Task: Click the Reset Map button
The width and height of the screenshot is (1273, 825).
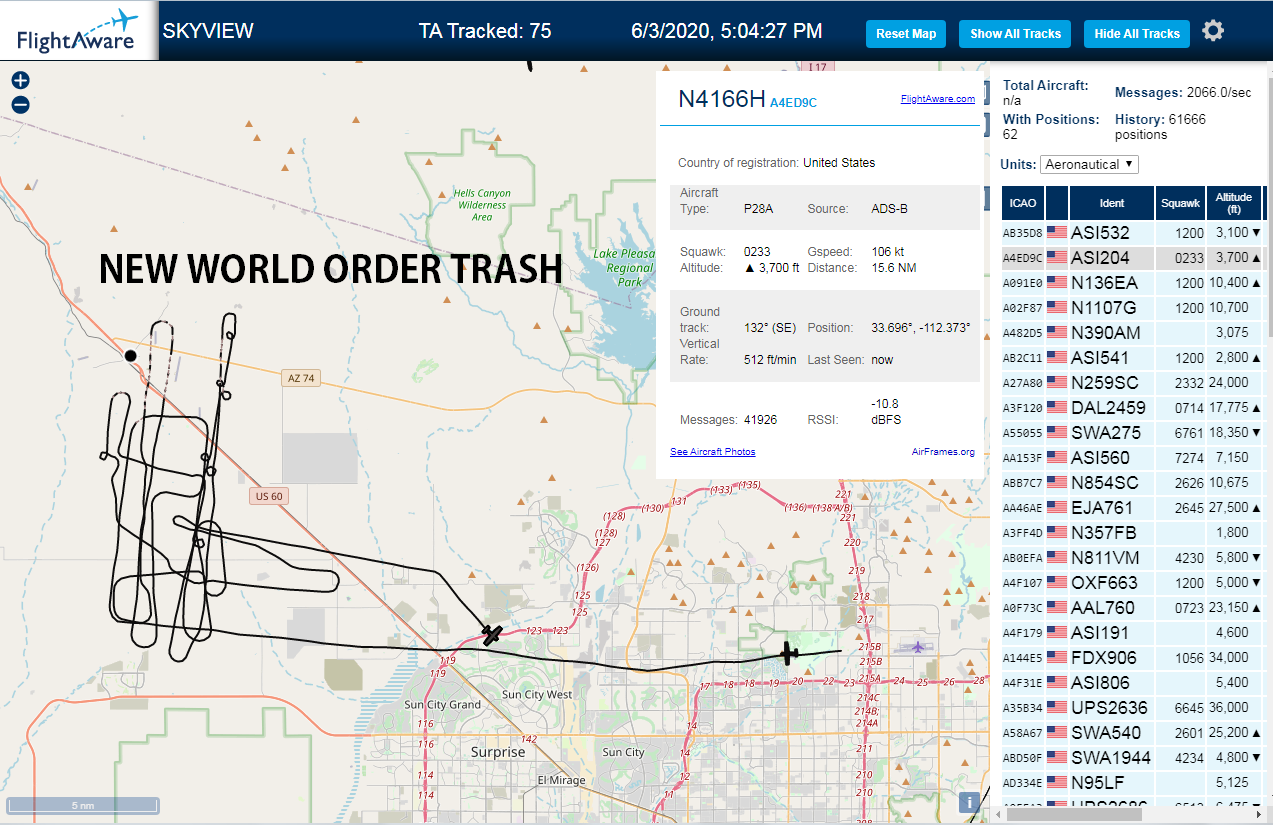Action: [x=906, y=33]
